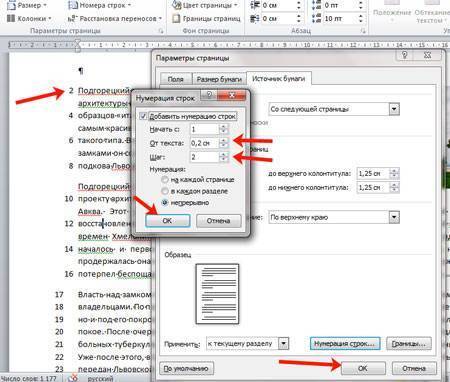Click the word Подгорецкий at line 2
This screenshot has height=382, width=450.
point(104,90)
